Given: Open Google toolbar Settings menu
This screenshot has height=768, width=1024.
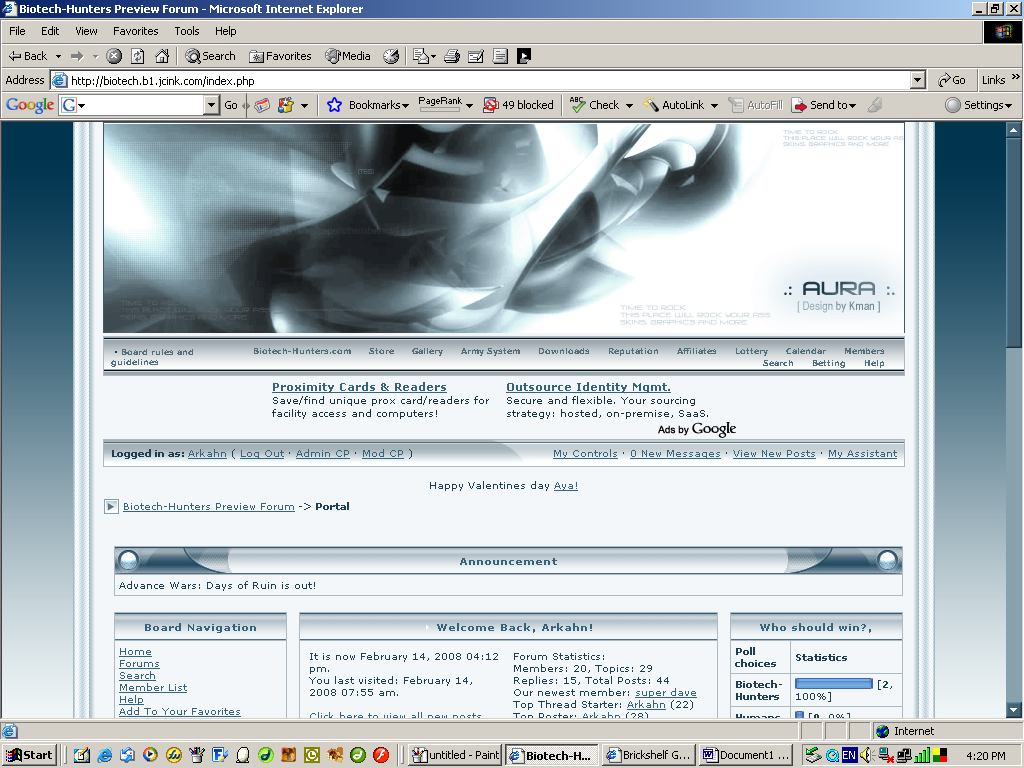Looking at the screenshot, I should click(x=978, y=104).
